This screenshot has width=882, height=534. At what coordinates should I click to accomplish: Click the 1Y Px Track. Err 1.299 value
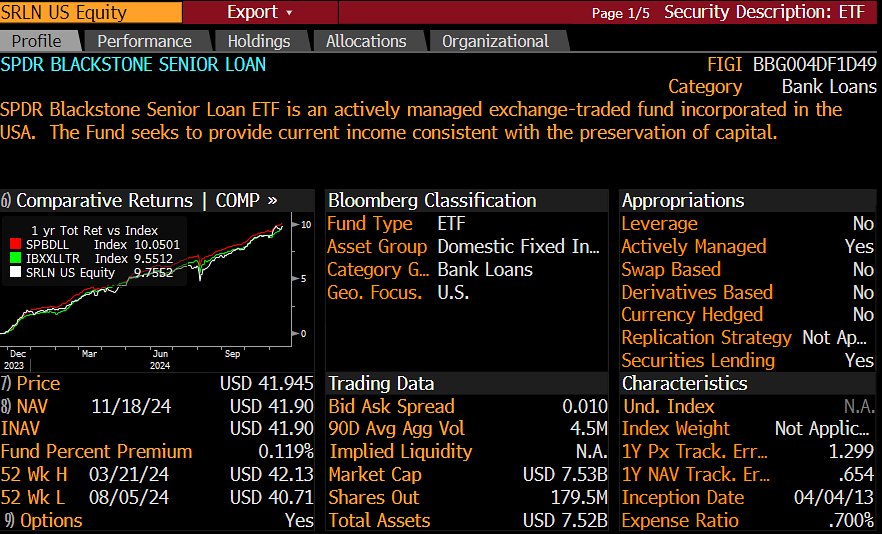851,452
